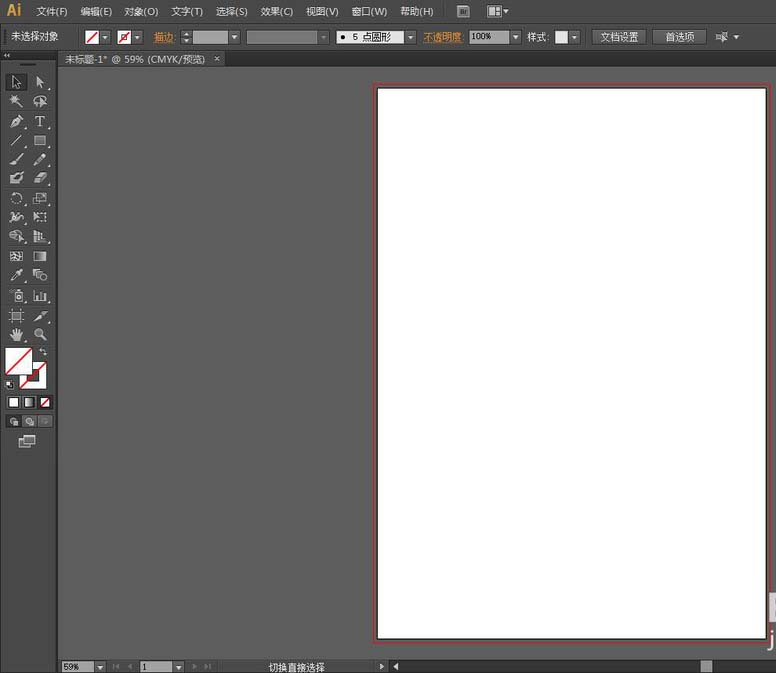Select the Rectangle tool
The width and height of the screenshot is (776, 673).
pyautogui.click(x=40, y=141)
